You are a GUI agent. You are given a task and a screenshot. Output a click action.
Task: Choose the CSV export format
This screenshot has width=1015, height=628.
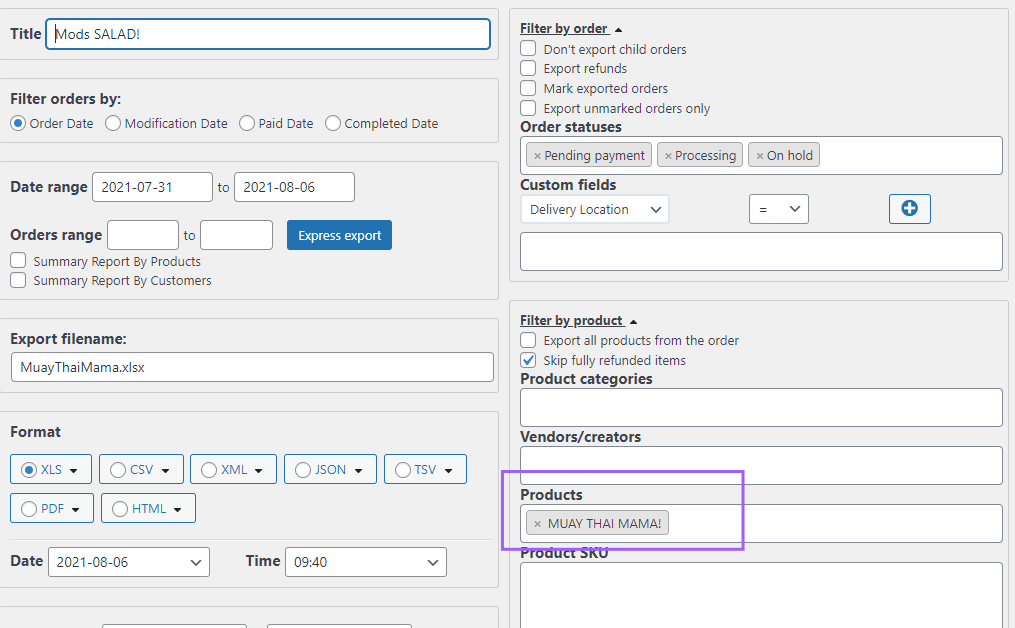[x=118, y=469]
